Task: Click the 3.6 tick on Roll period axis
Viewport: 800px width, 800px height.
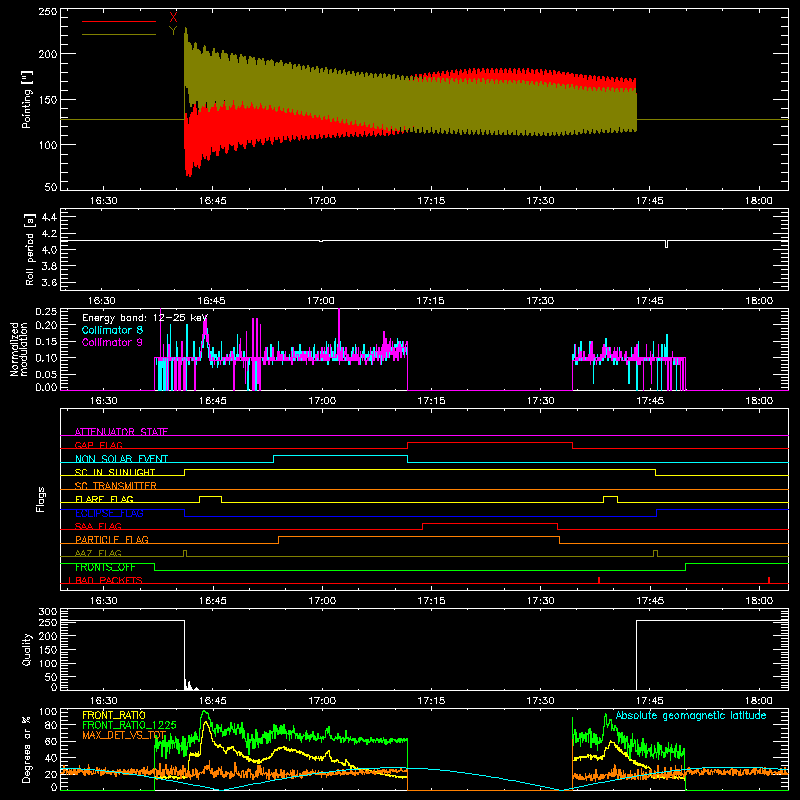Action: click(49, 283)
